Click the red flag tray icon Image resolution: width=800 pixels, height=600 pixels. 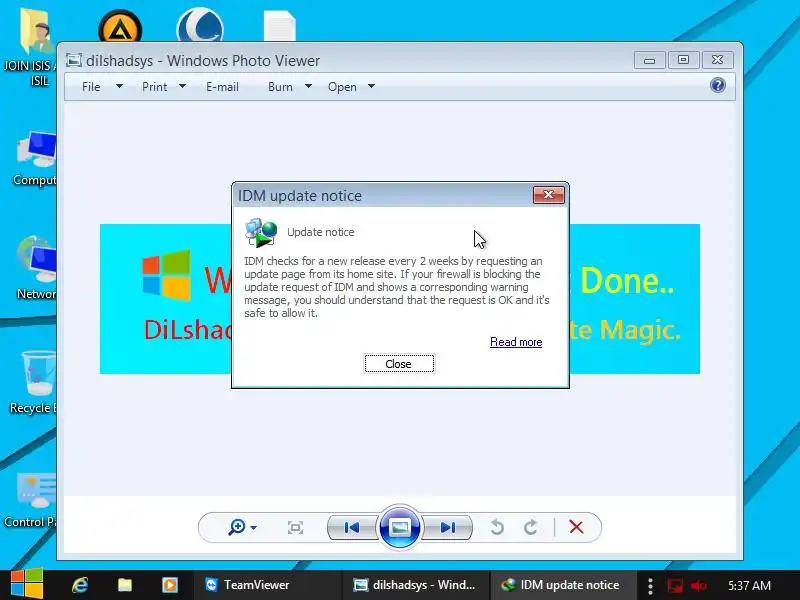674,585
